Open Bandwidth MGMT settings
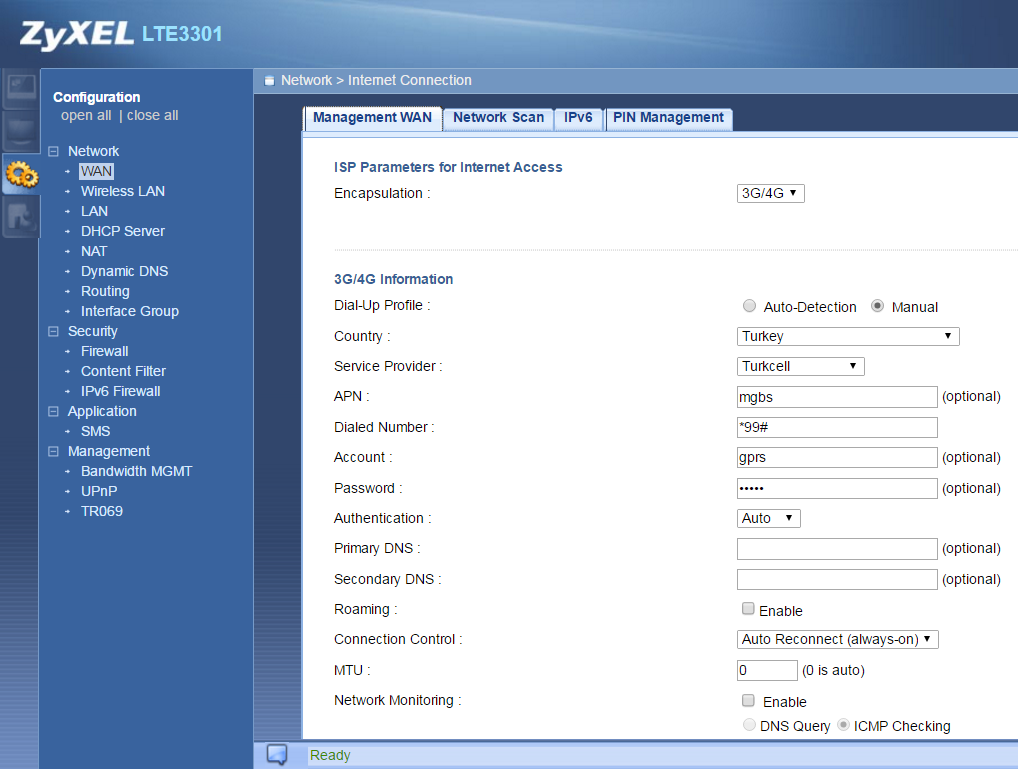The width and height of the screenshot is (1018, 769). tap(136, 472)
